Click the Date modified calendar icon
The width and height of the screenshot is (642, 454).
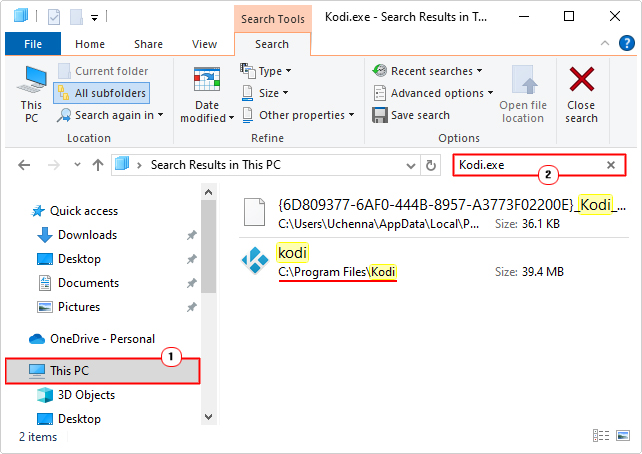click(207, 79)
